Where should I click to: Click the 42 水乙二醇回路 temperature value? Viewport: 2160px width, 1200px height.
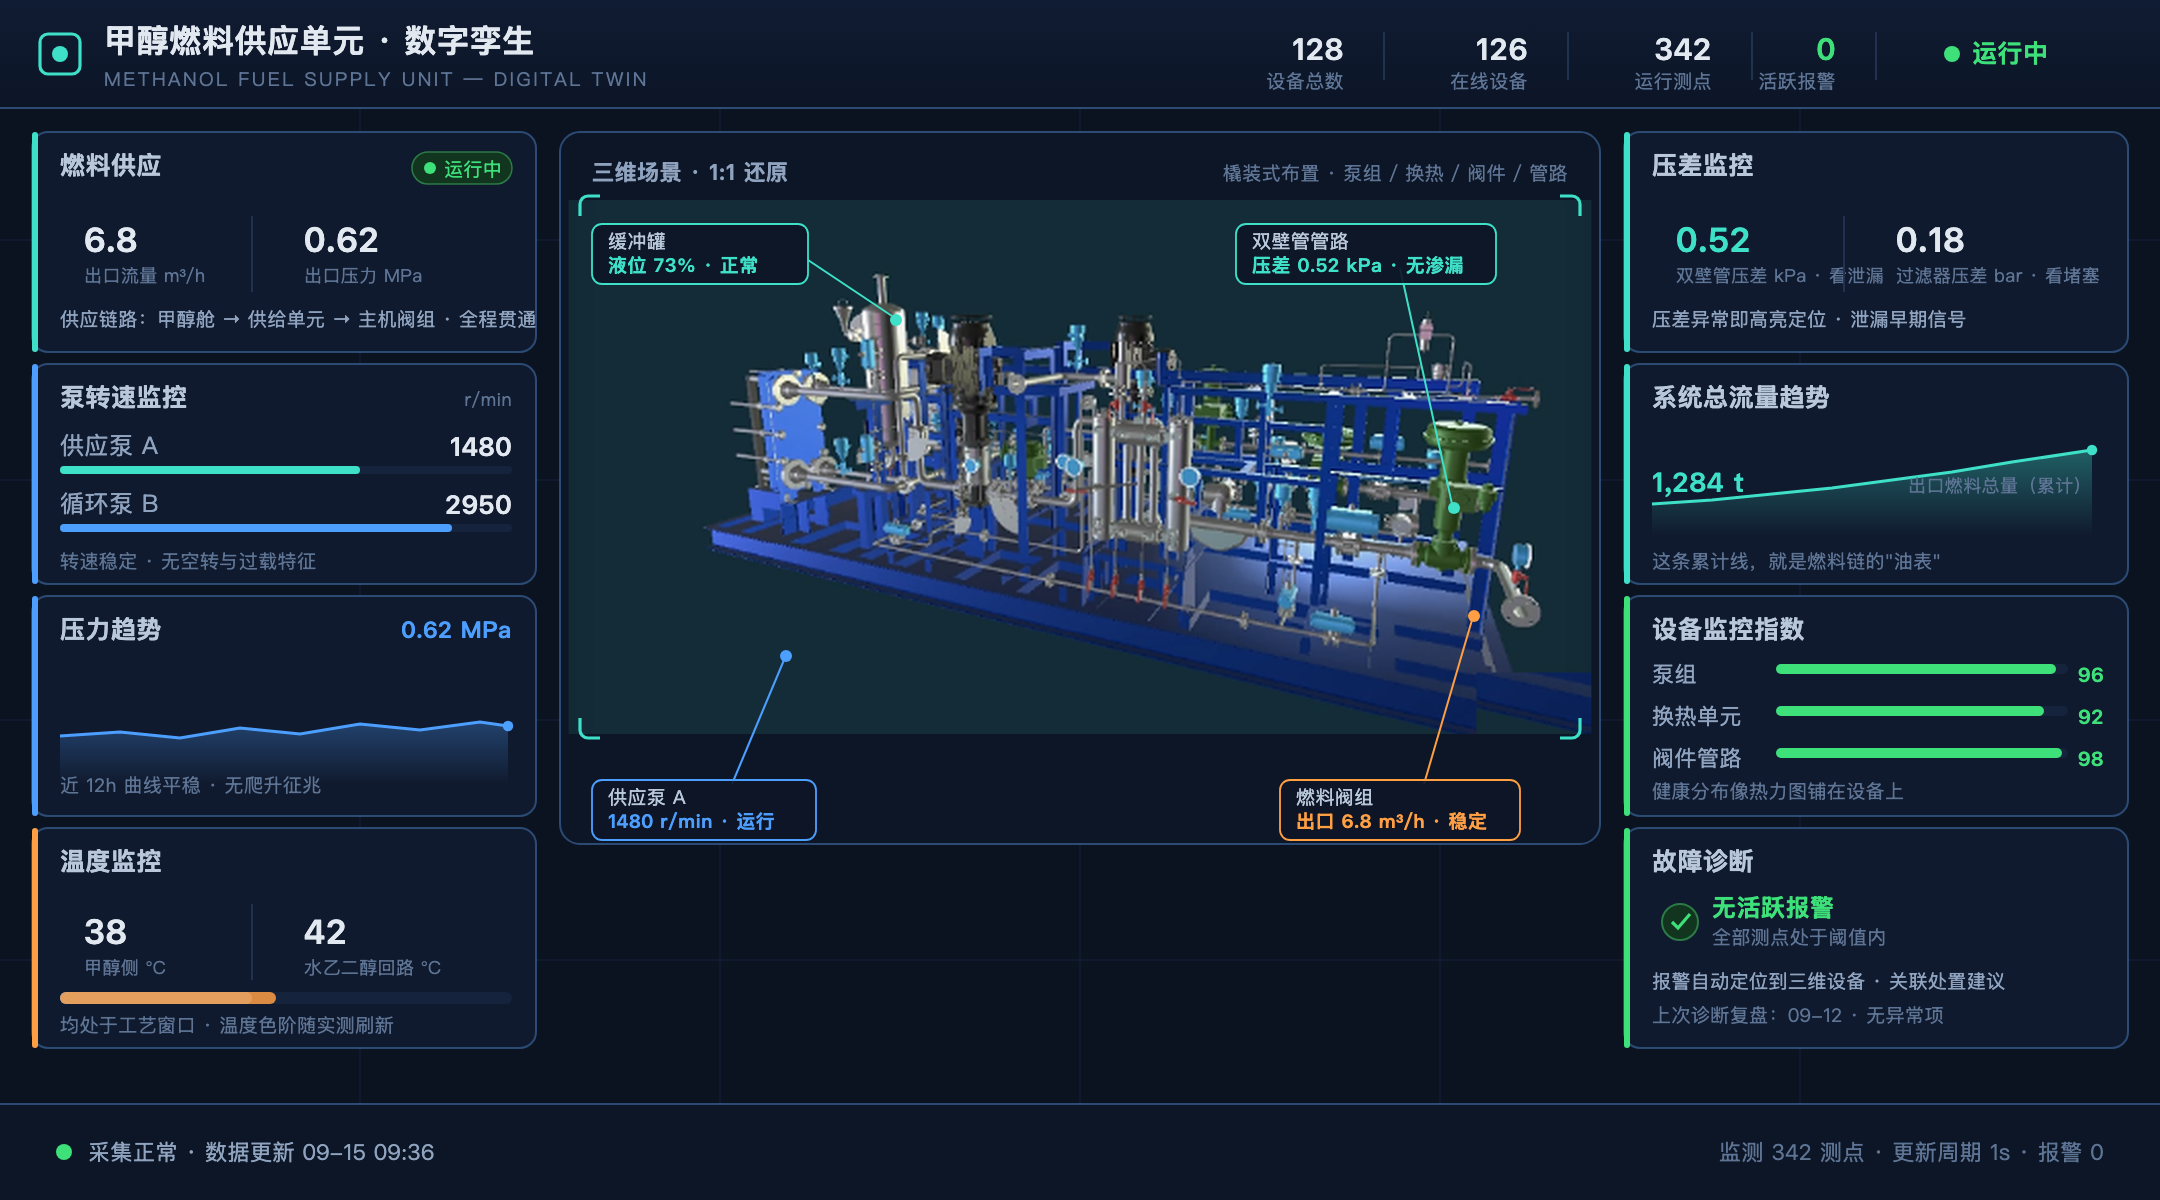click(325, 932)
